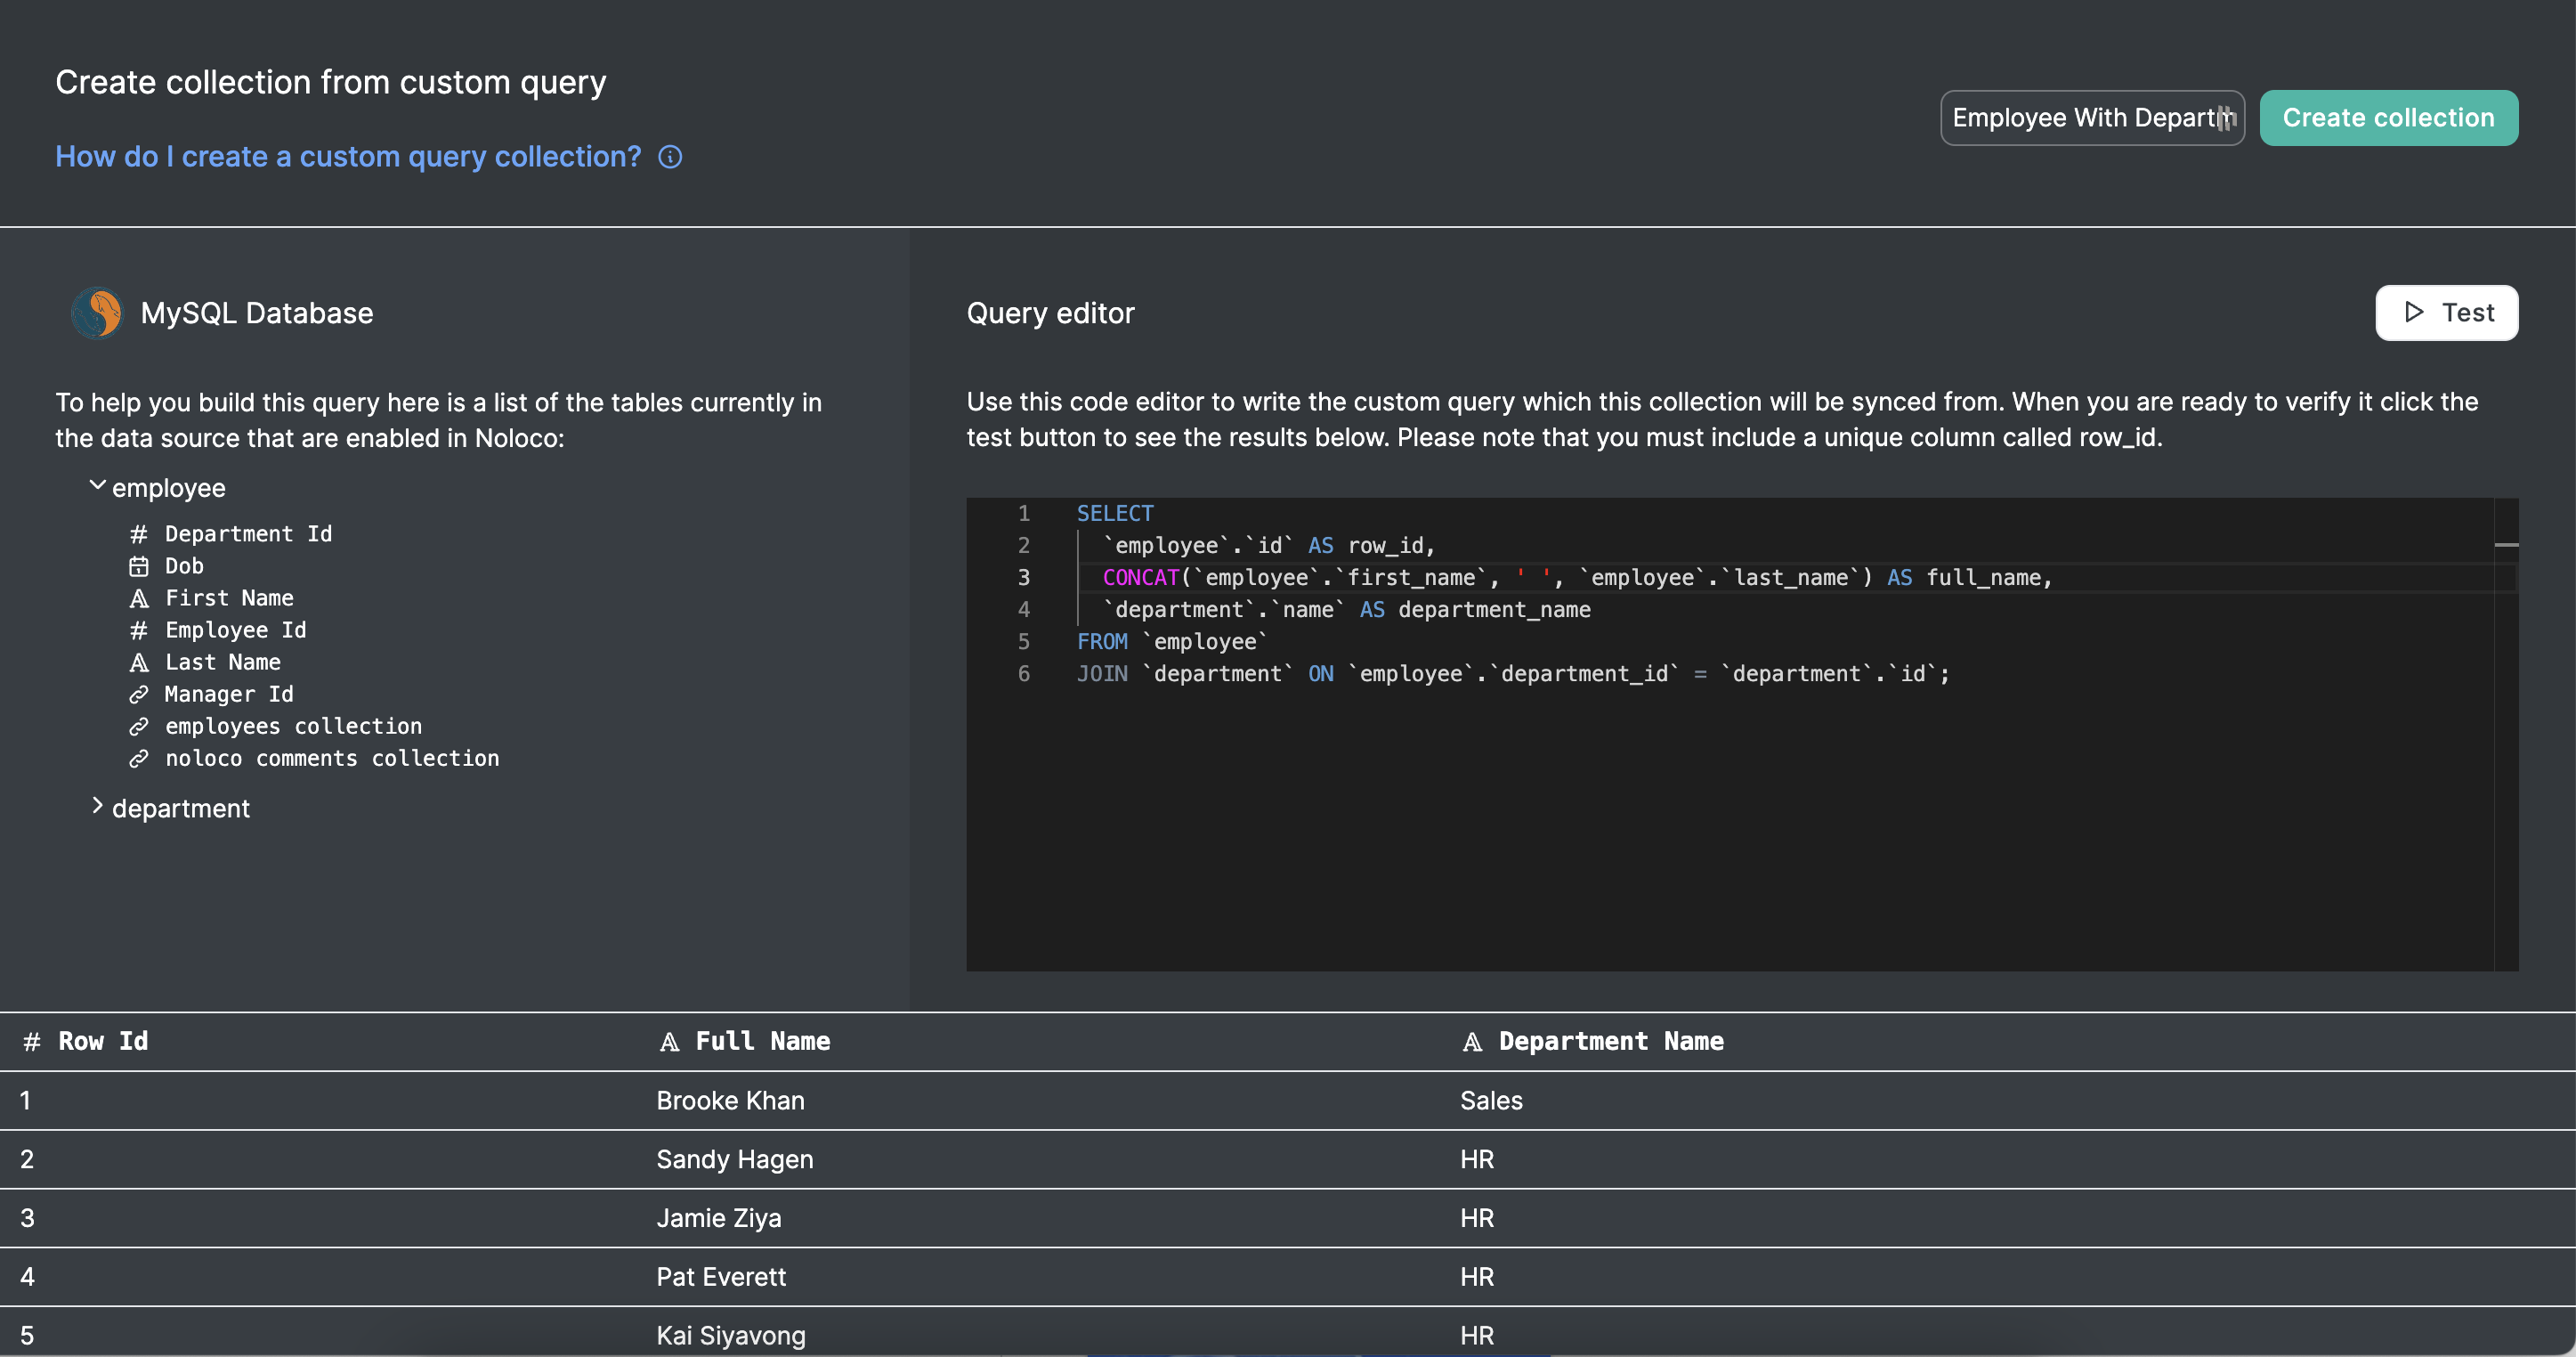Screen dimensions: 2576x1357
Task: Open the custom query collection help link
Action: click(348, 157)
